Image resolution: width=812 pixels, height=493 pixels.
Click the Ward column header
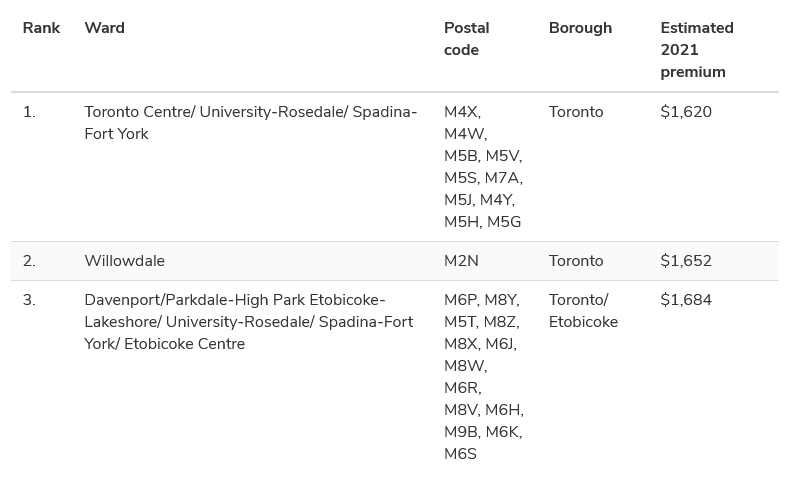click(104, 28)
